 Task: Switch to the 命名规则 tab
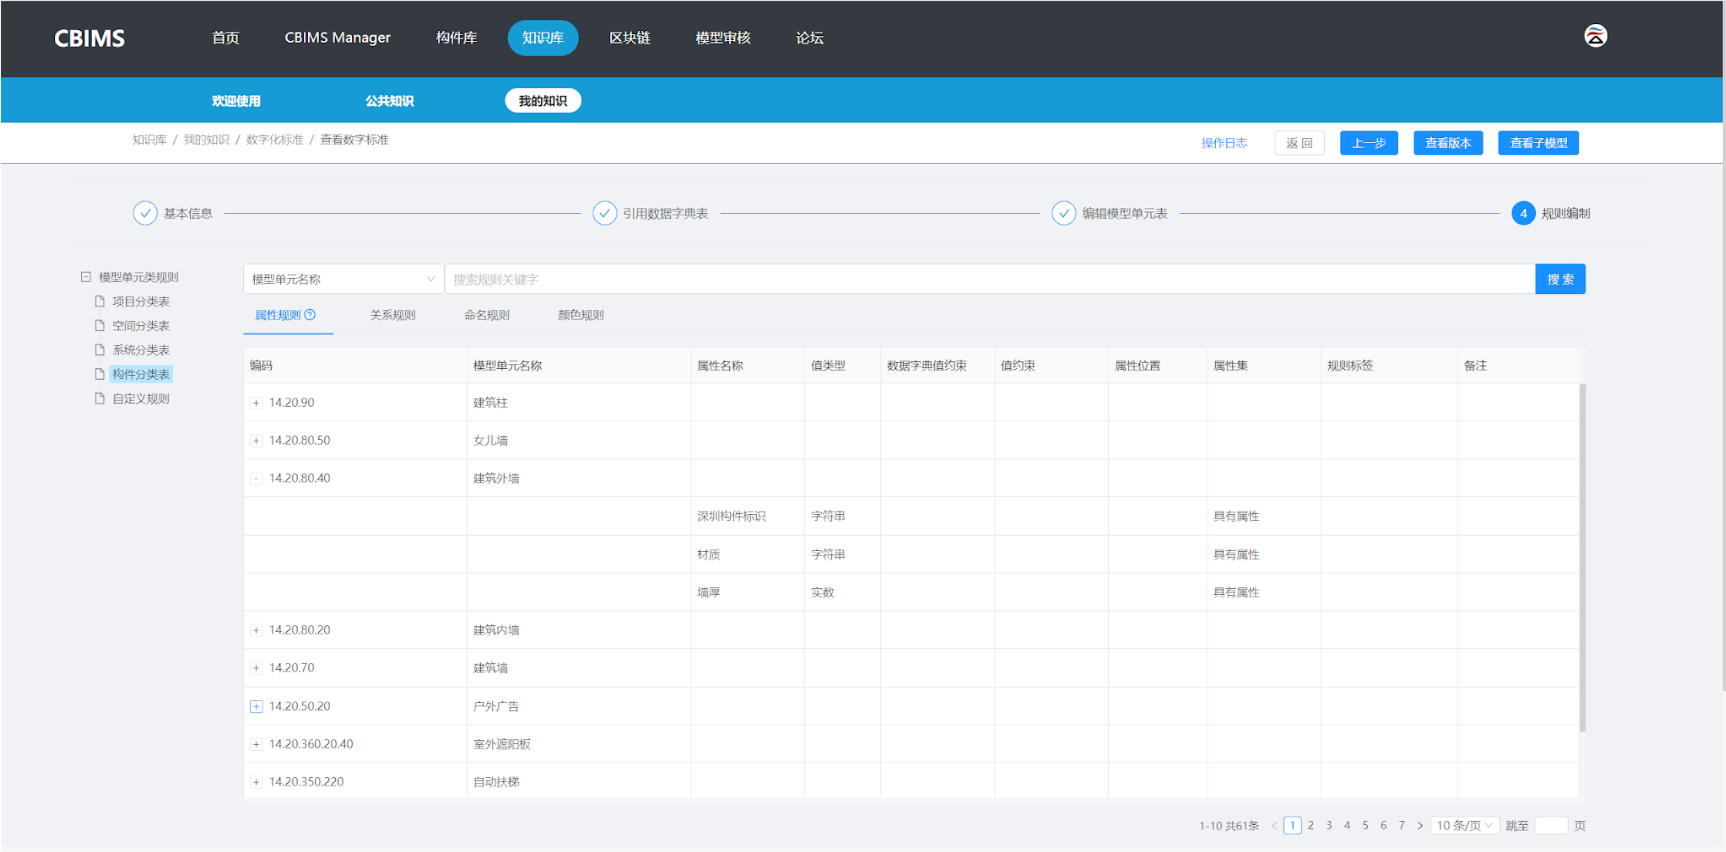click(x=487, y=315)
